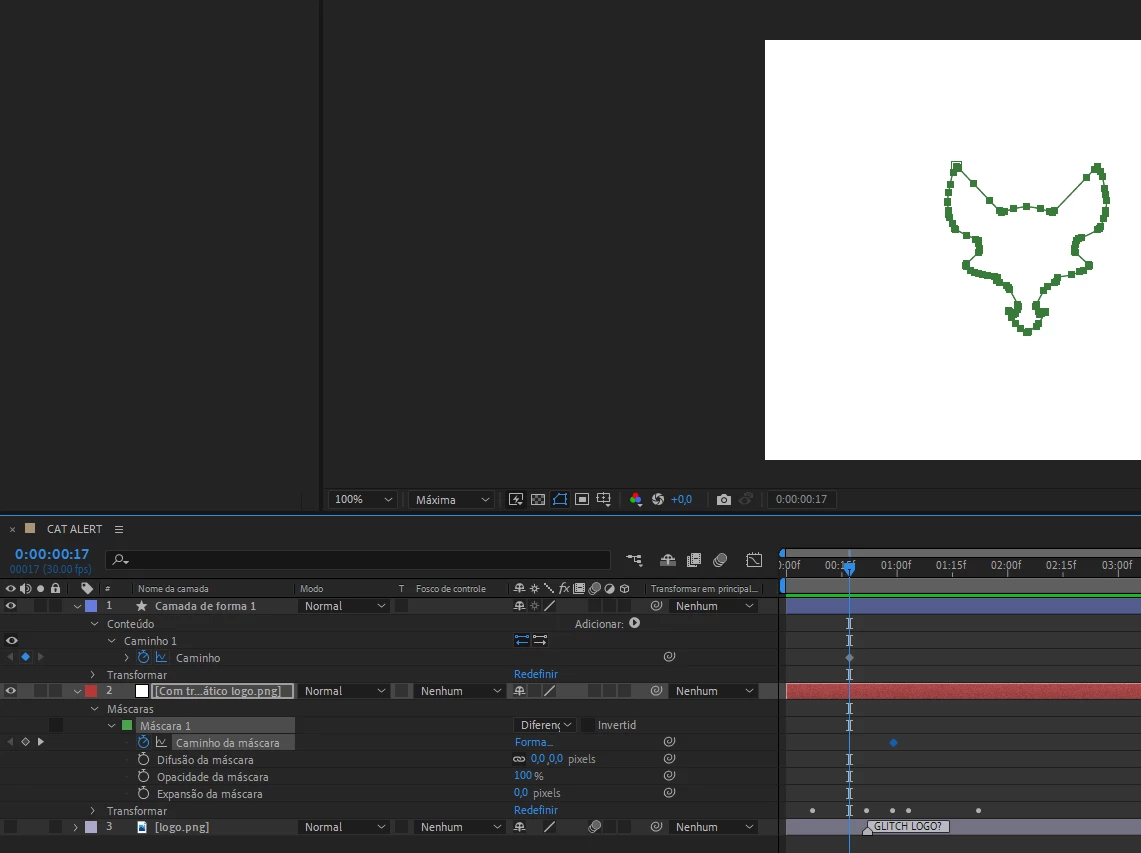This screenshot has height=853, width=1141.
Task: Enable the Region of Interest tool
Action: click(581, 499)
